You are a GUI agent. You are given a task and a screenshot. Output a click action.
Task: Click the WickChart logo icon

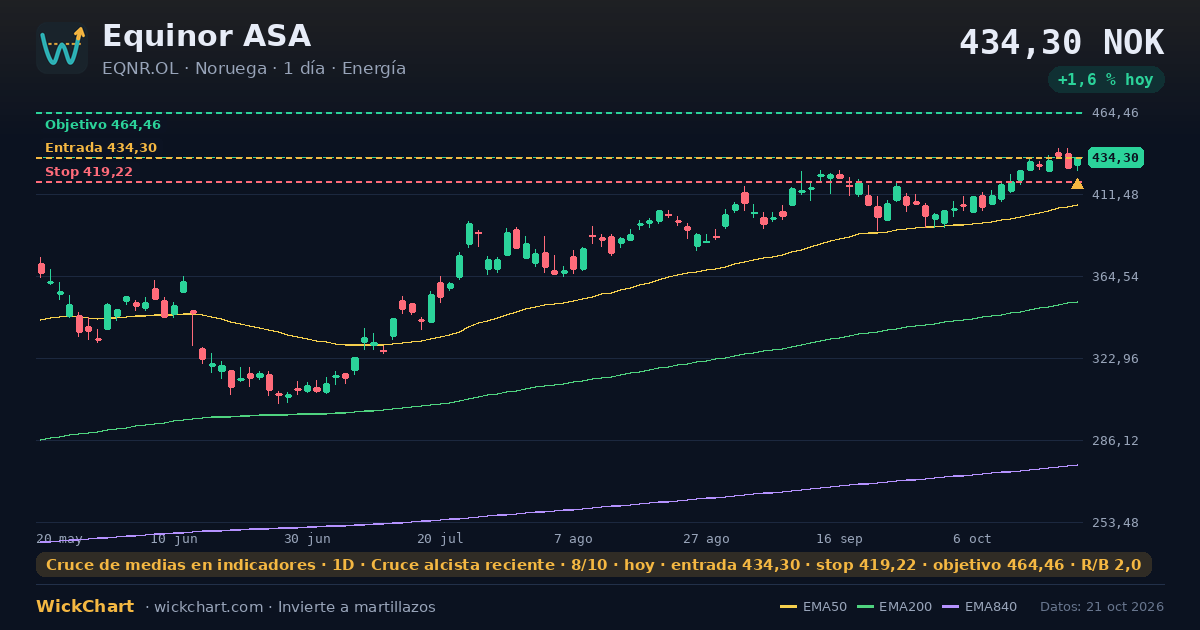point(62,48)
